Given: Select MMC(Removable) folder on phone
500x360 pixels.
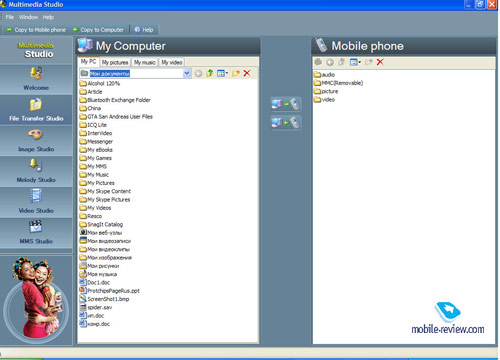Looking at the screenshot, I should point(338,83).
